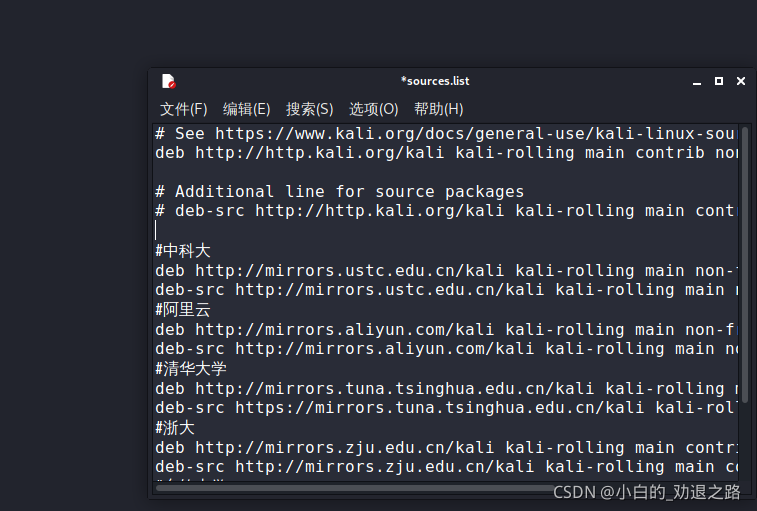Click the sources.list document icon in title bar
Image resolution: width=757 pixels, height=511 pixels.
[168, 81]
